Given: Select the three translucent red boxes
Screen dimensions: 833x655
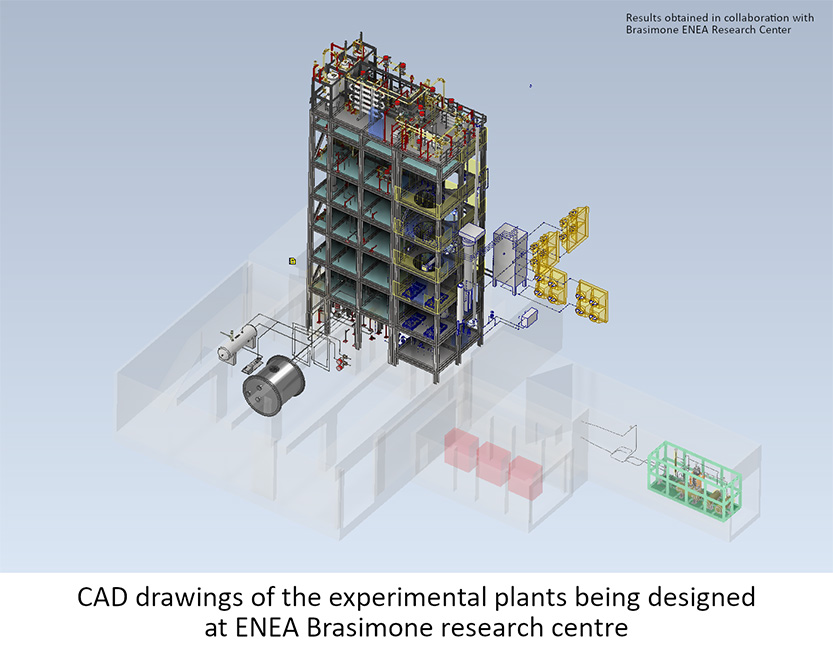Looking at the screenshot, I should 494,464.
